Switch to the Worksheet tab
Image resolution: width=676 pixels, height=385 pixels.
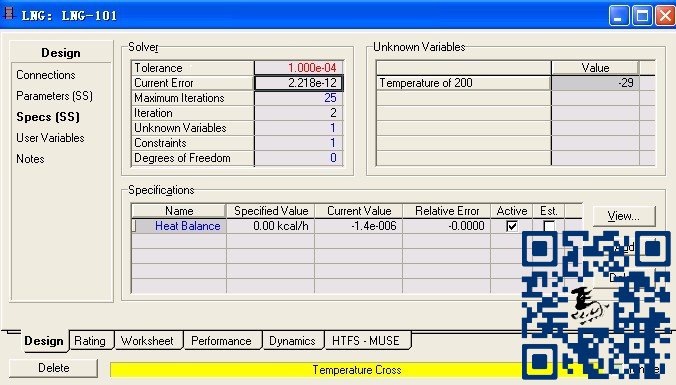[x=147, y=341]
